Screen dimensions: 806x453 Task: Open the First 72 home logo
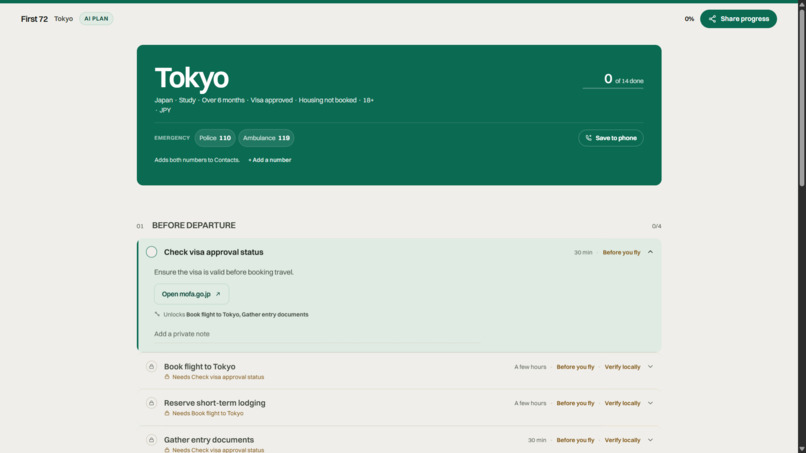coord(34,19)
